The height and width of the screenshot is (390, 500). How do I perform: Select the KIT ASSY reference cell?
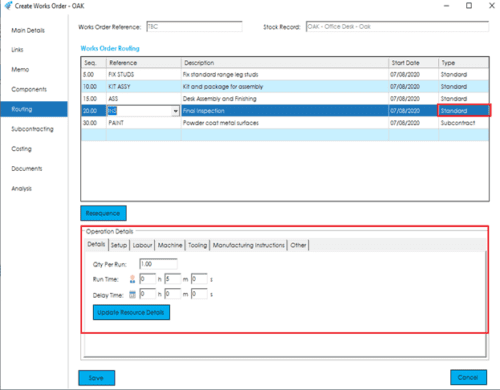click(x=144, y=87)
